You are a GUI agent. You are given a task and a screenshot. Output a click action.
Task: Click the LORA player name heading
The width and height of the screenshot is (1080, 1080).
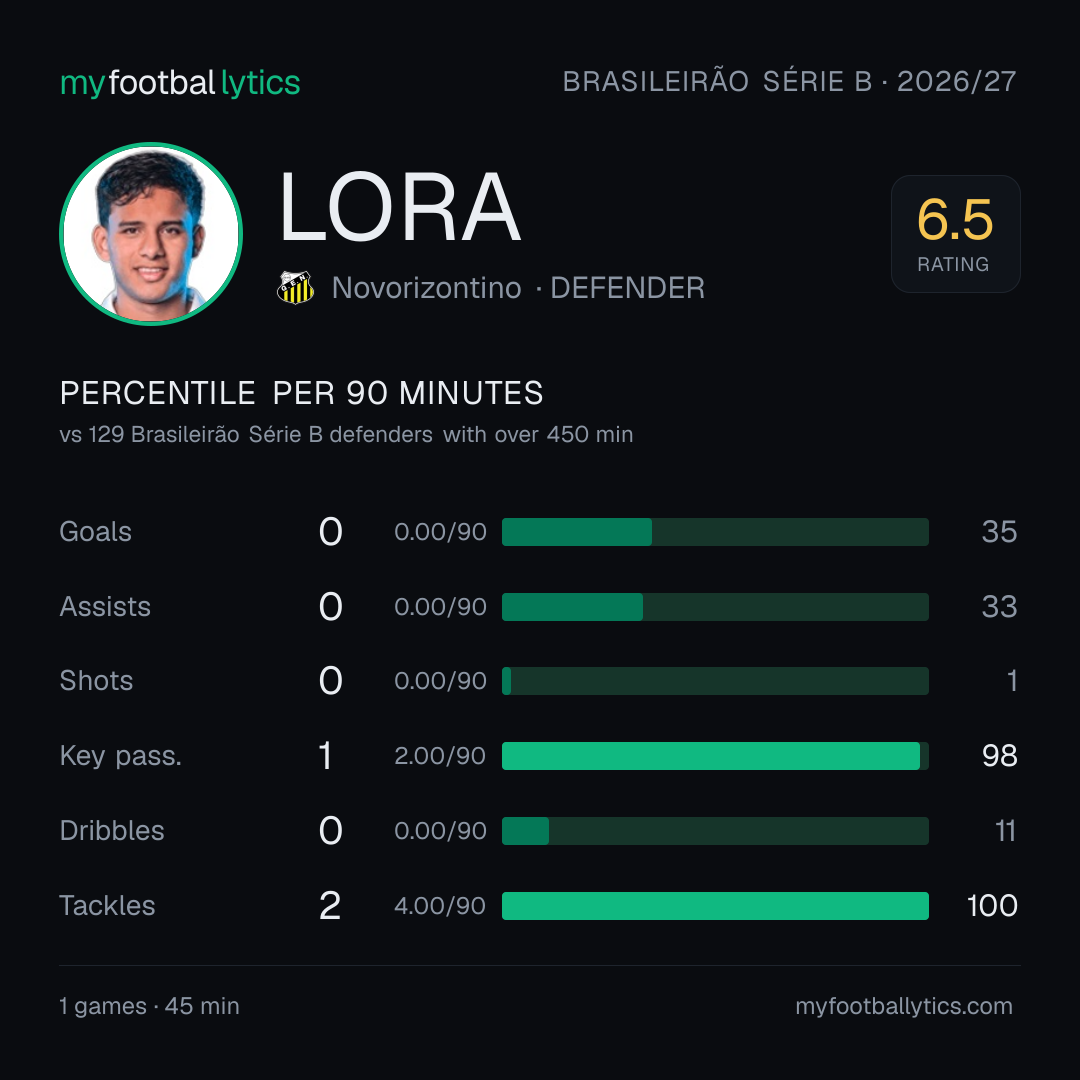coord(399,207)
